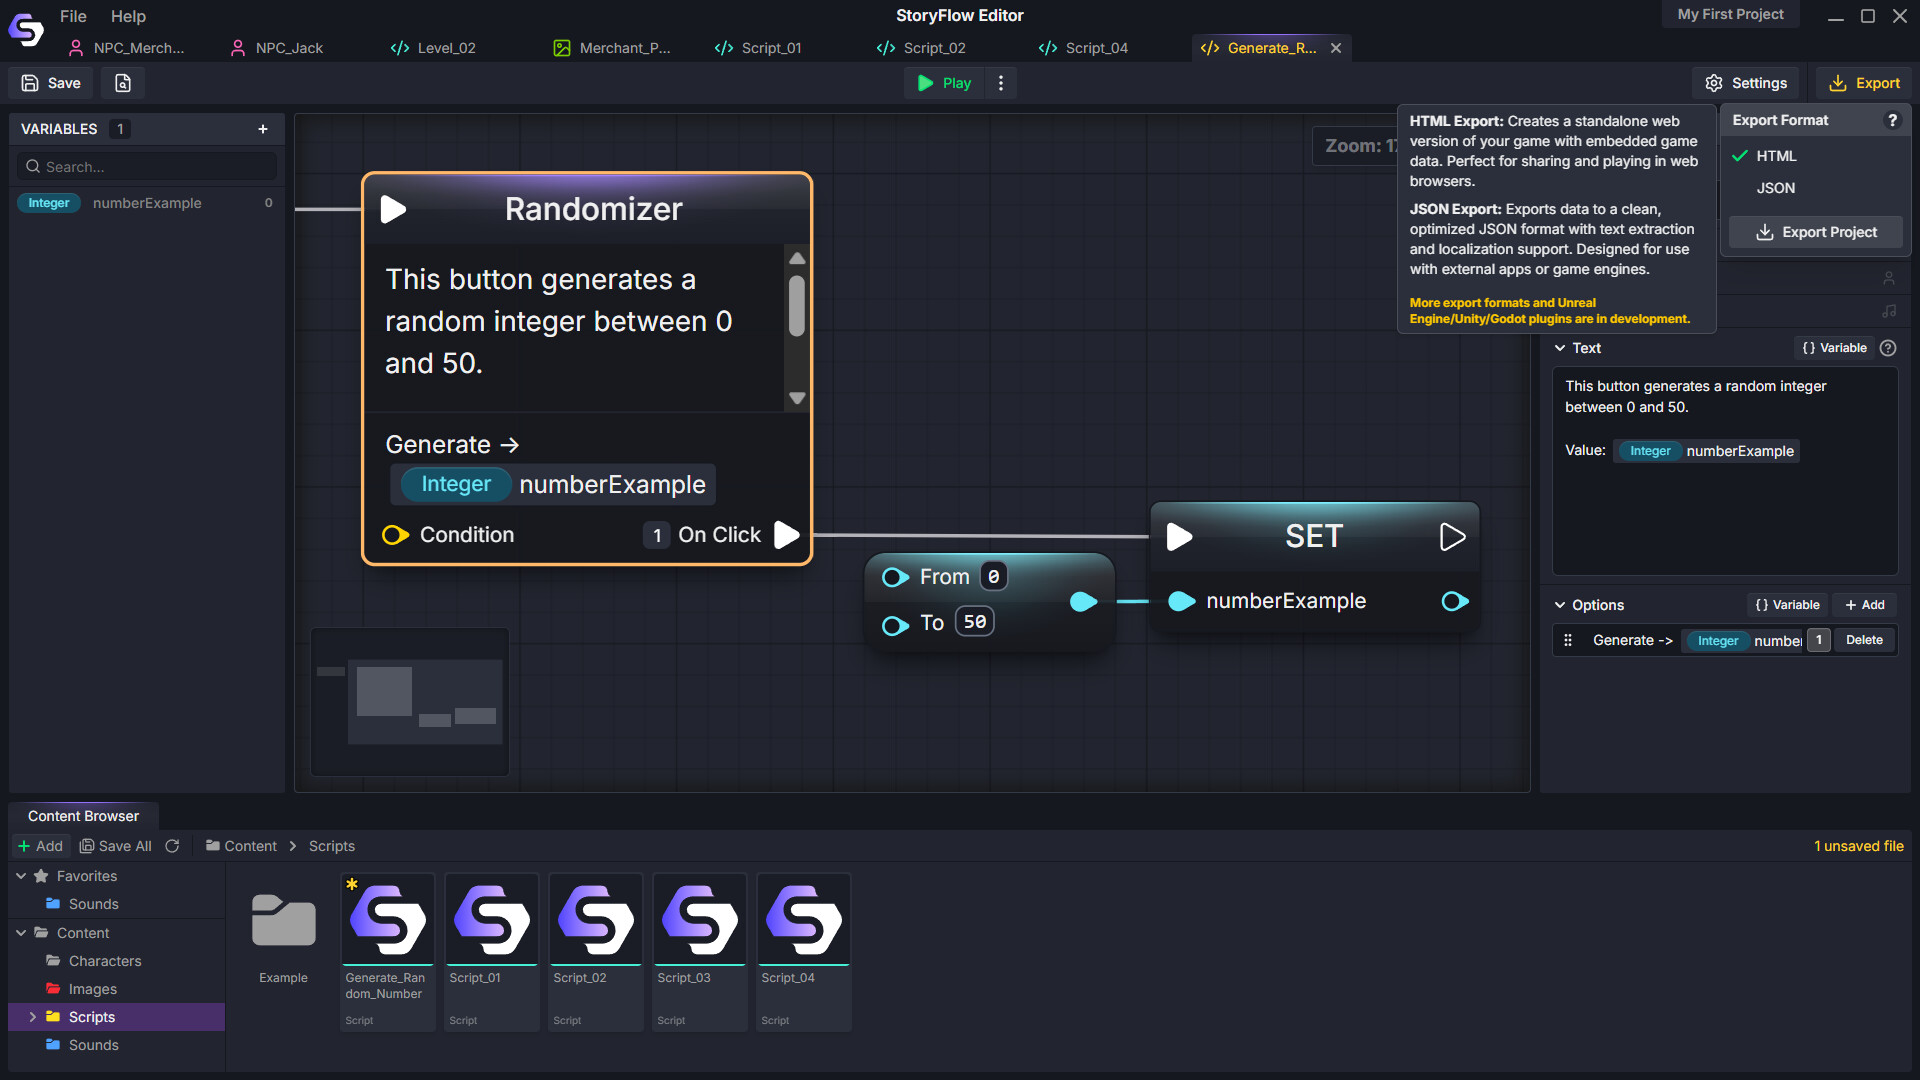Open the music/audio panel icon on the right sidebar
This screenshot has height=1080, width=1920.
click(x=1889, y=311)
